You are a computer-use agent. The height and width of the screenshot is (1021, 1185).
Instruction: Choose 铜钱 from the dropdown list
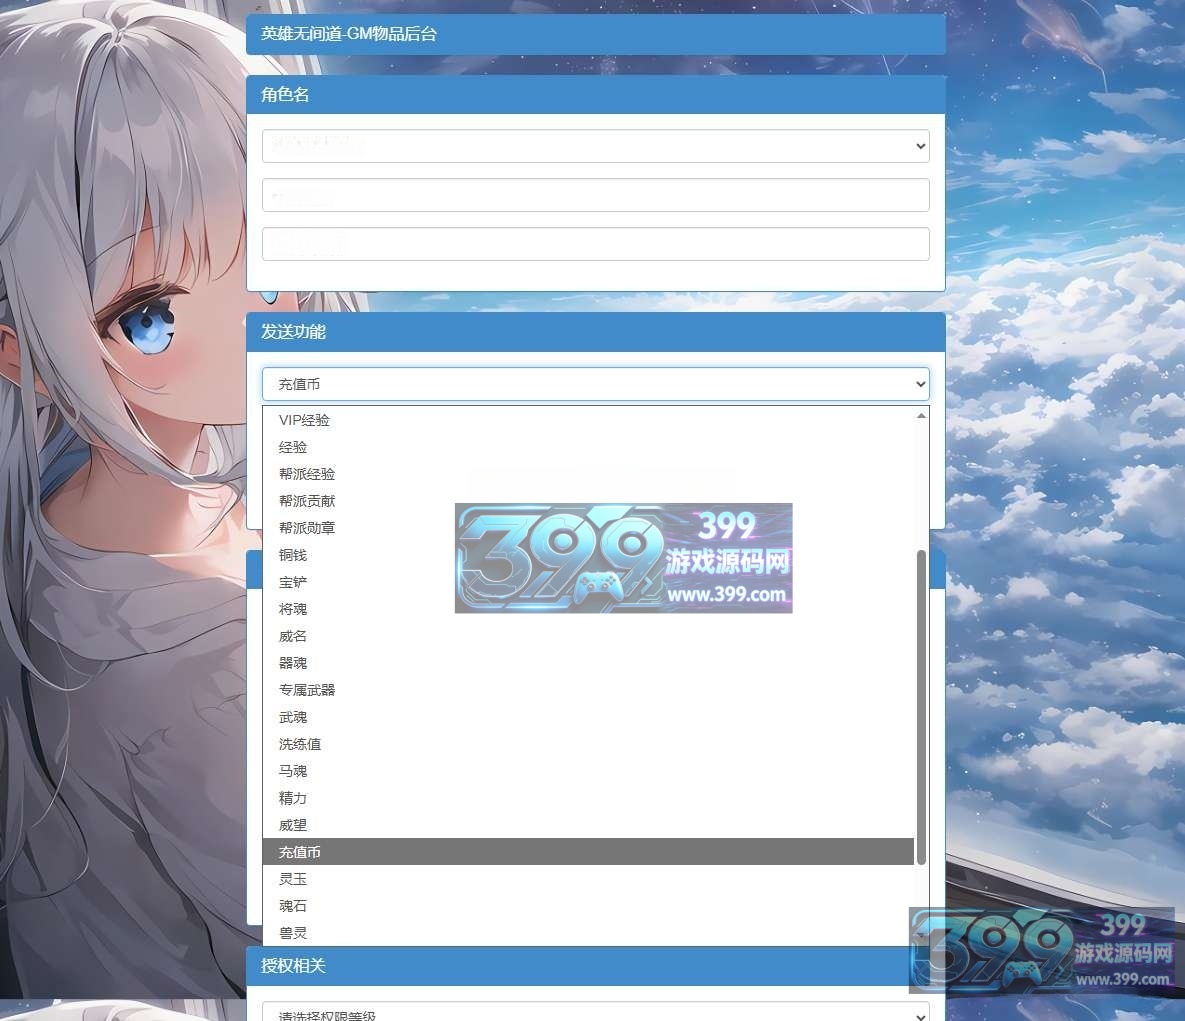click(x=588, y=555)
